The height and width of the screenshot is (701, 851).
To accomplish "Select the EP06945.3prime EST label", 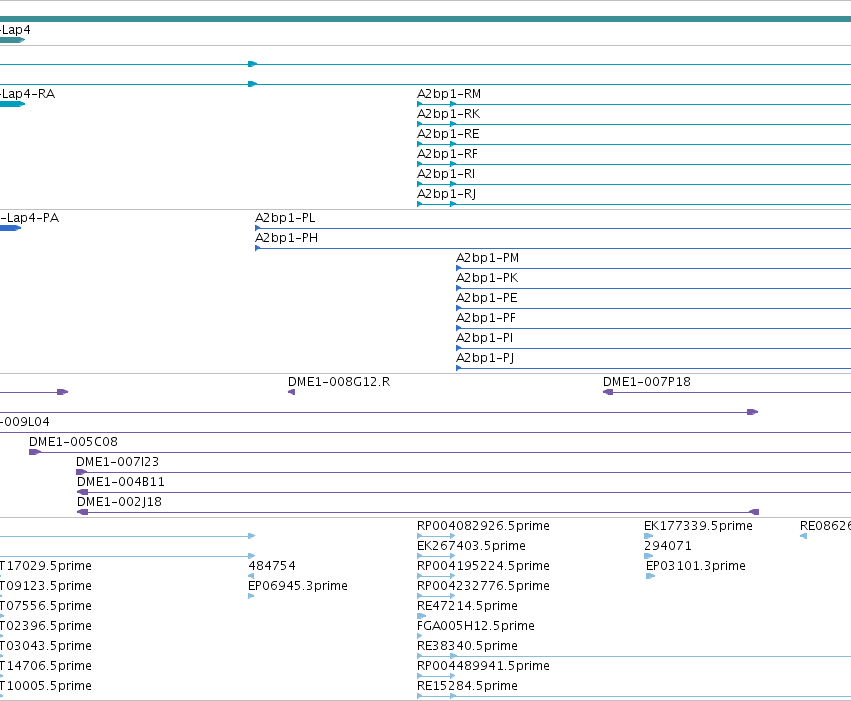I will point(297,587).
